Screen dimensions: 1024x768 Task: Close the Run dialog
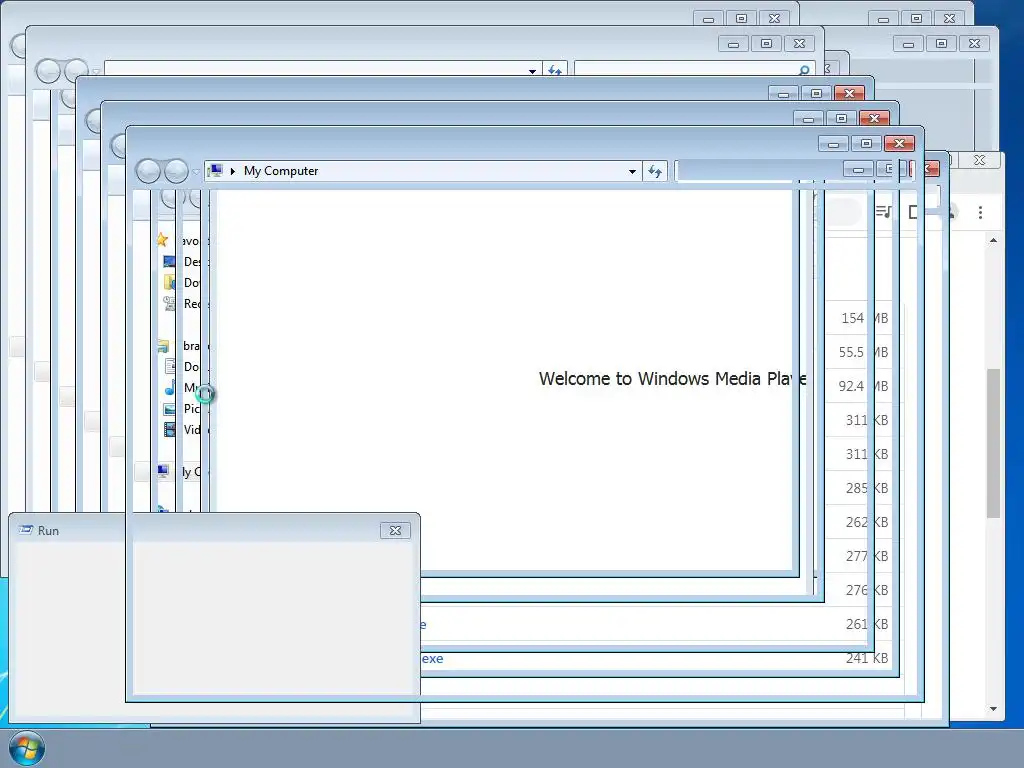pos(395,530)
